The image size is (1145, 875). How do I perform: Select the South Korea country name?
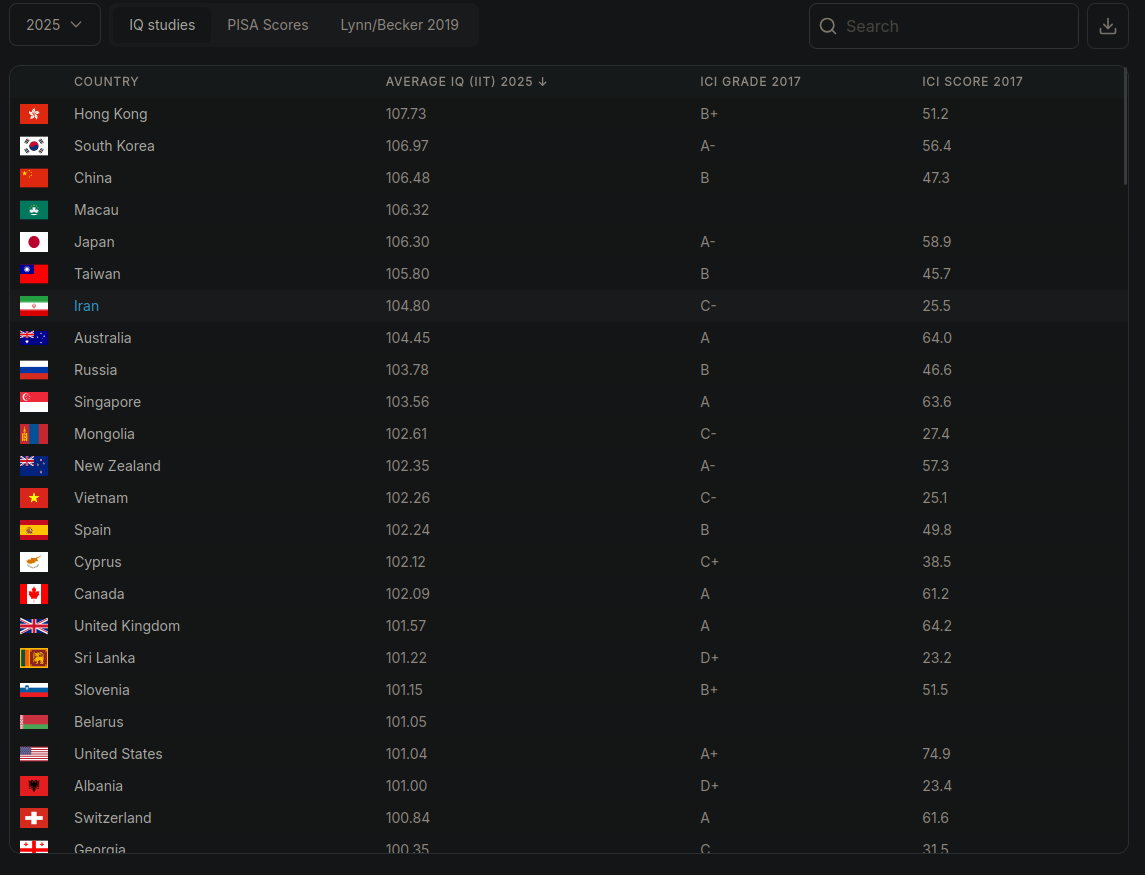114,146
